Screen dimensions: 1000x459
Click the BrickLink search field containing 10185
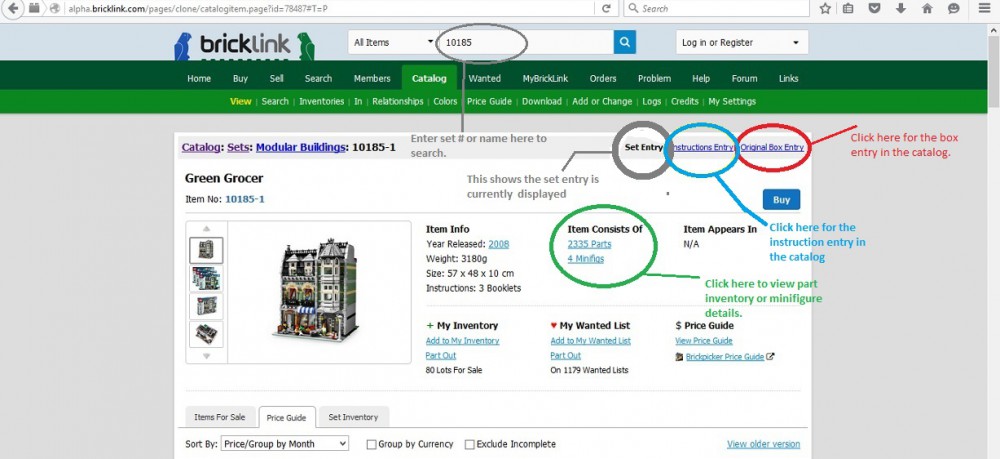click(x=525, y=43)
